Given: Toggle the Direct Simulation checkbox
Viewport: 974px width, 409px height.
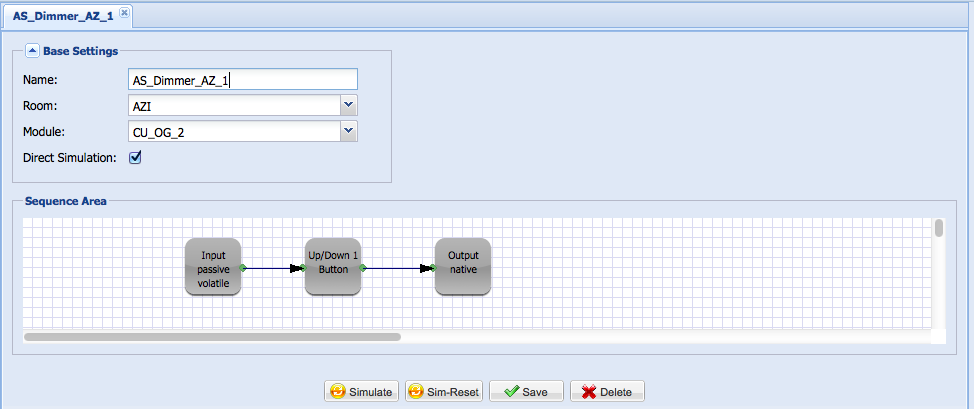Looking at the screenshot, I should click(135, 158).
